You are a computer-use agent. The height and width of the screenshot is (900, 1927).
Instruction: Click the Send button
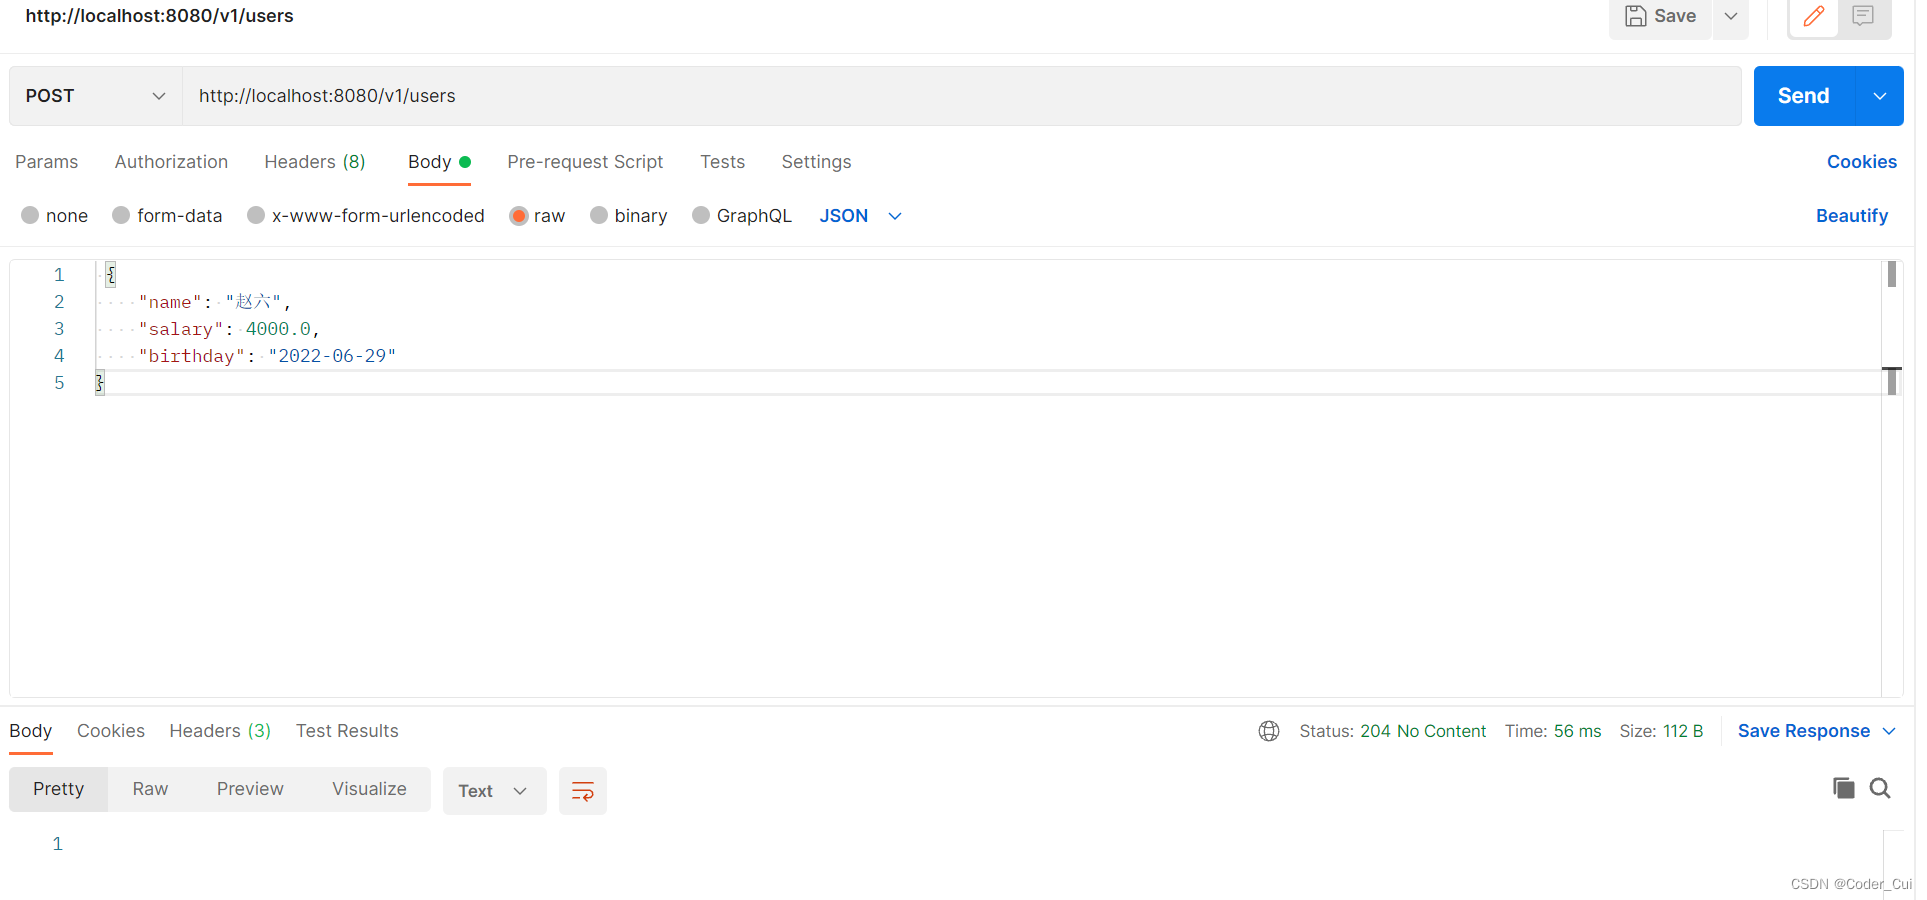click(1804, 96)
